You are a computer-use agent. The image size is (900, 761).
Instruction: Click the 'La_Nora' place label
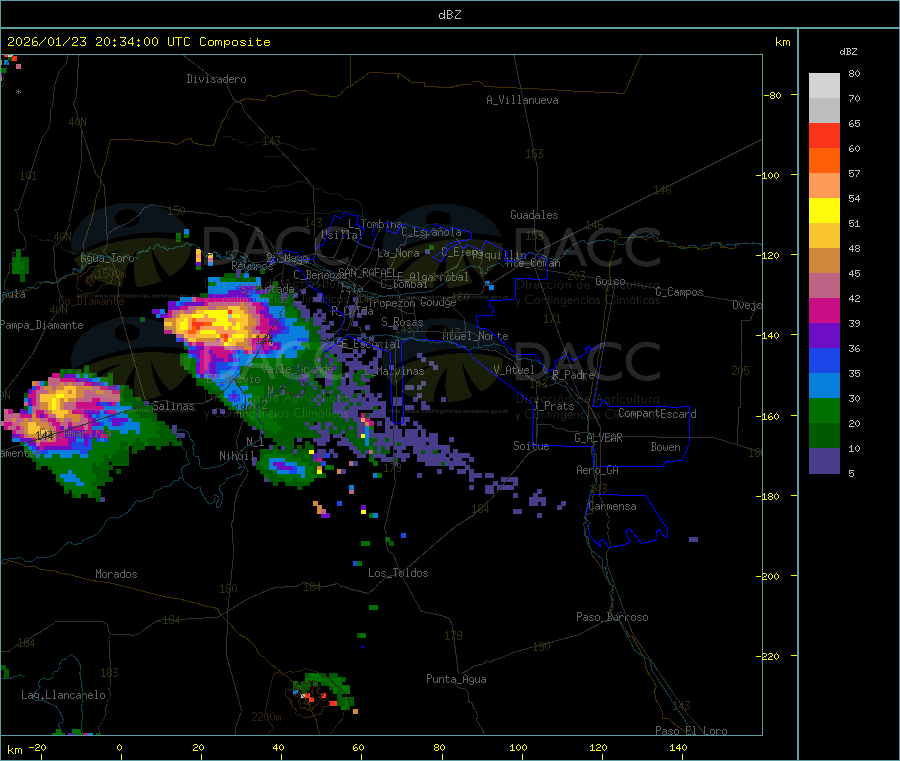coord(398,253)
